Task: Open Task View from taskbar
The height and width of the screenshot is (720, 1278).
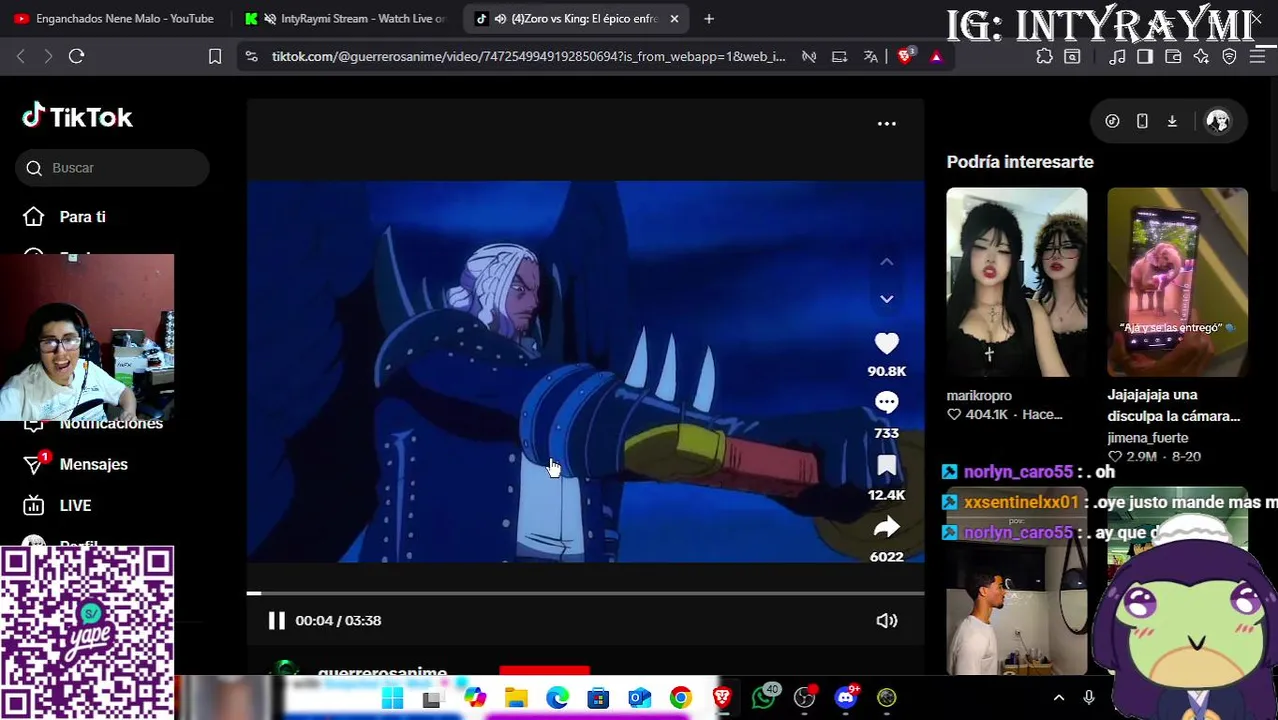Action: tap(432, 698)
